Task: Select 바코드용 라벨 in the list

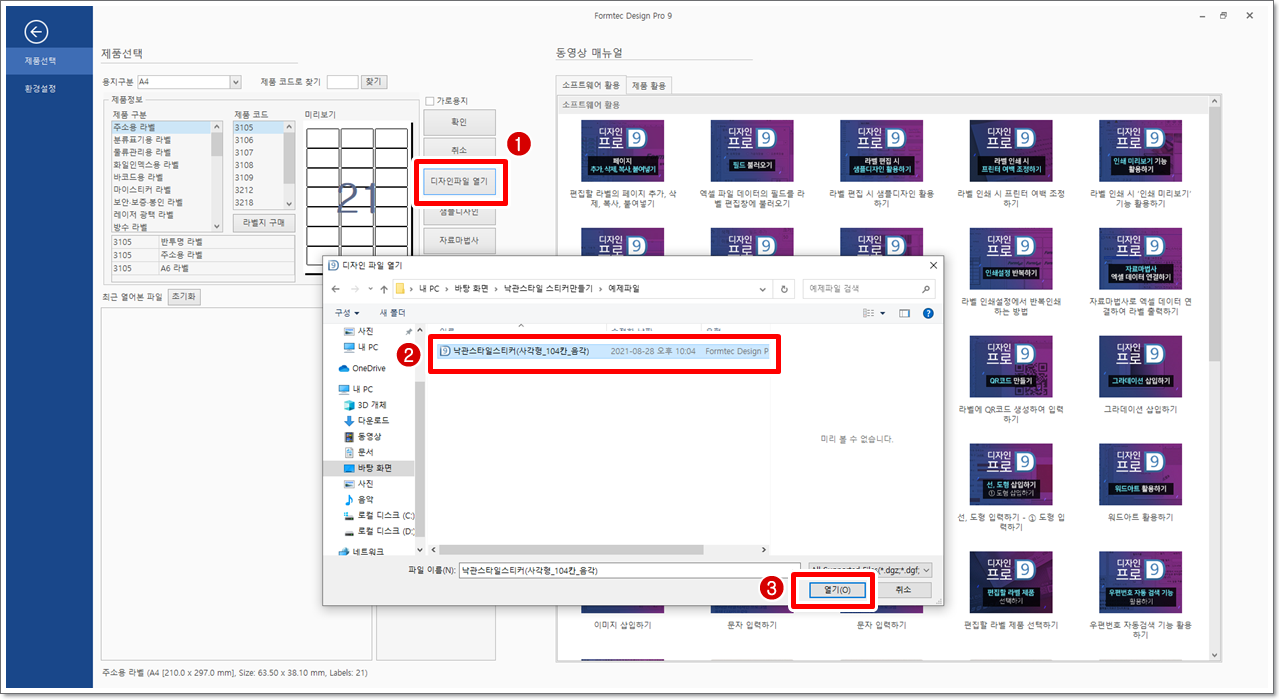Action: 161,177
